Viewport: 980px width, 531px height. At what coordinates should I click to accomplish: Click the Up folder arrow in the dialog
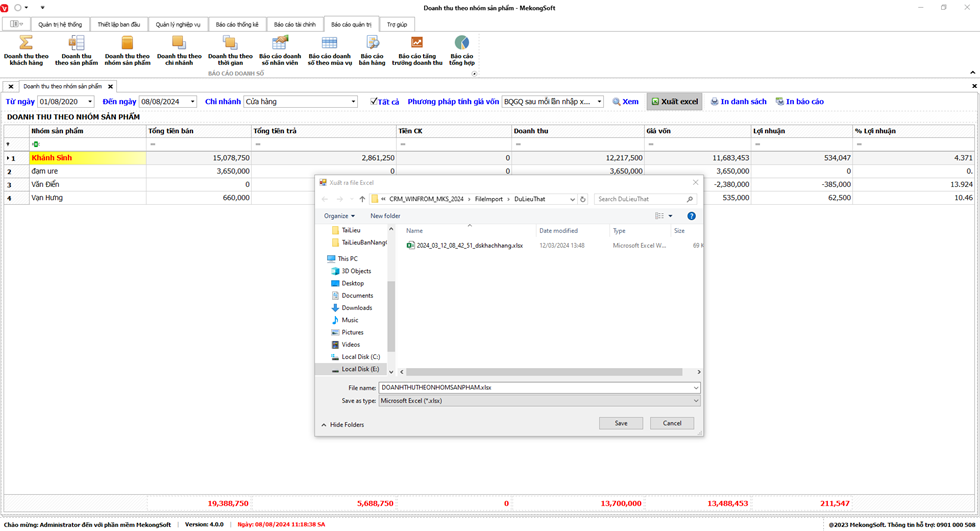pyautogui.click(x=362, y=199)
